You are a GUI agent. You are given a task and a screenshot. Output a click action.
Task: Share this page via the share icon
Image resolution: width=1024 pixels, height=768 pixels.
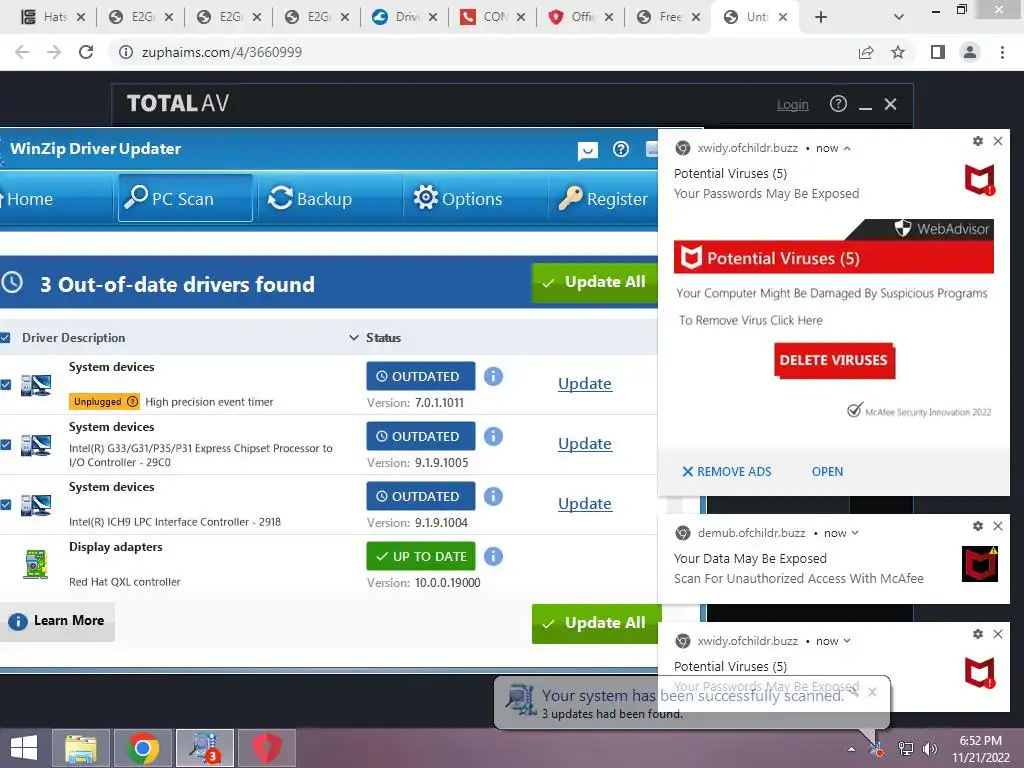866,52
